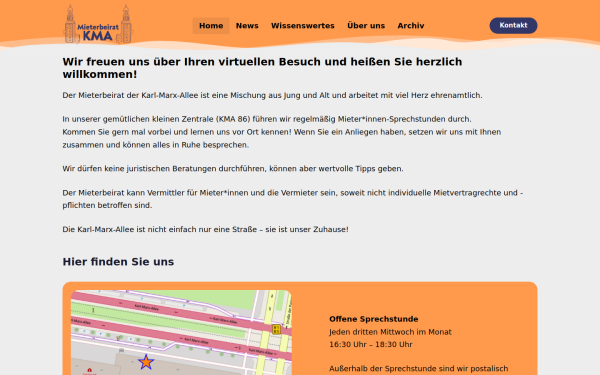This screenshot has width=600, height=375.
Task: Open the Home menu item
Action: point(211,26)
